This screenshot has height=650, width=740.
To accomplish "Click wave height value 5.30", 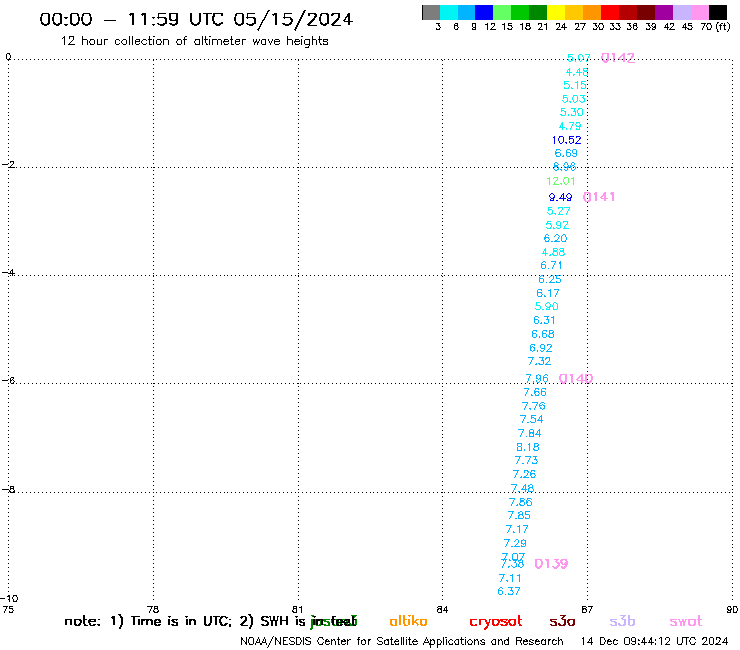I will [x=572, y=112].
